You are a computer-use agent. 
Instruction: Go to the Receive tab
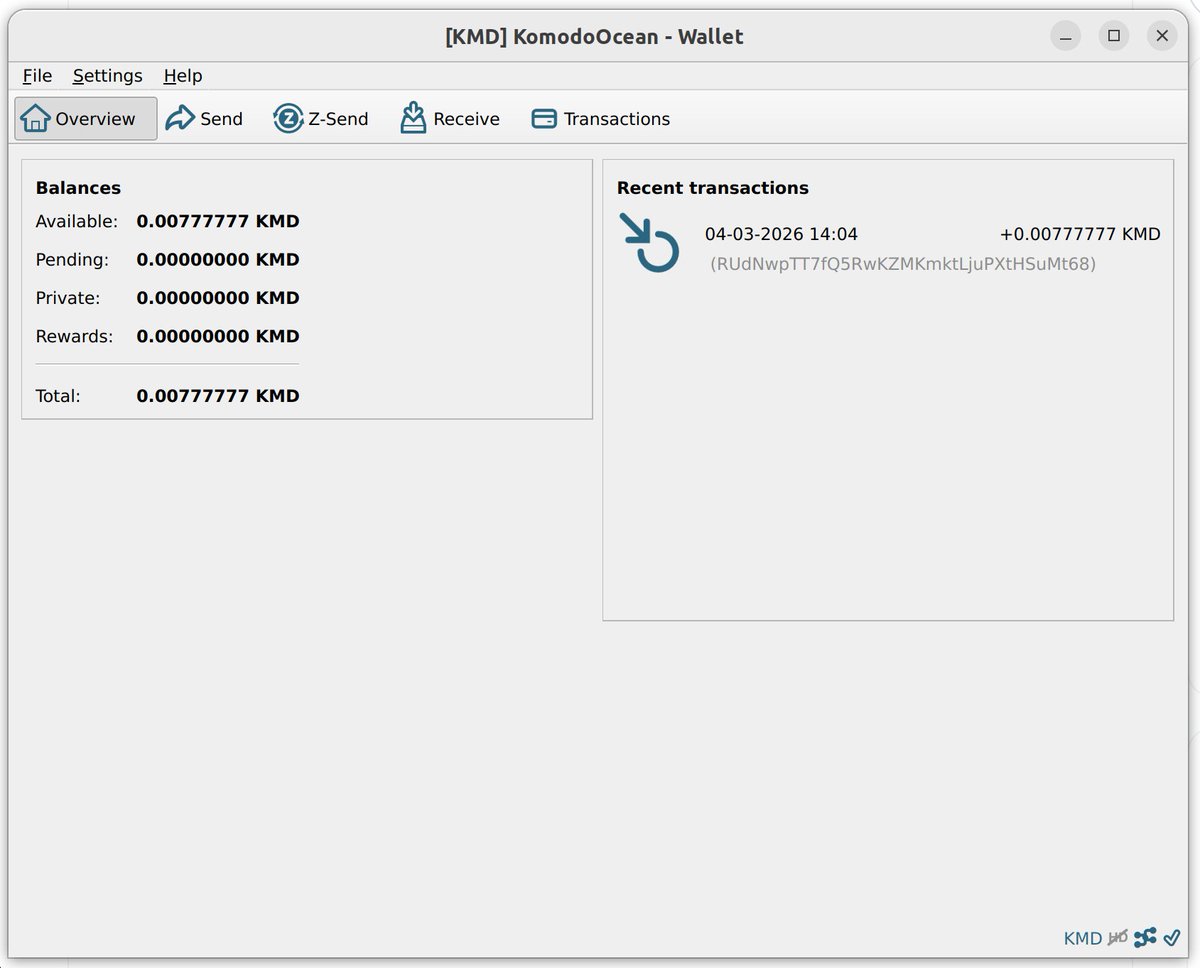coord(450,119)
